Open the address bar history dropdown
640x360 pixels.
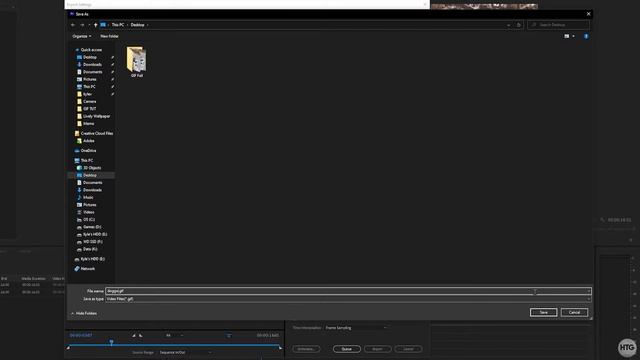point(509,25)
